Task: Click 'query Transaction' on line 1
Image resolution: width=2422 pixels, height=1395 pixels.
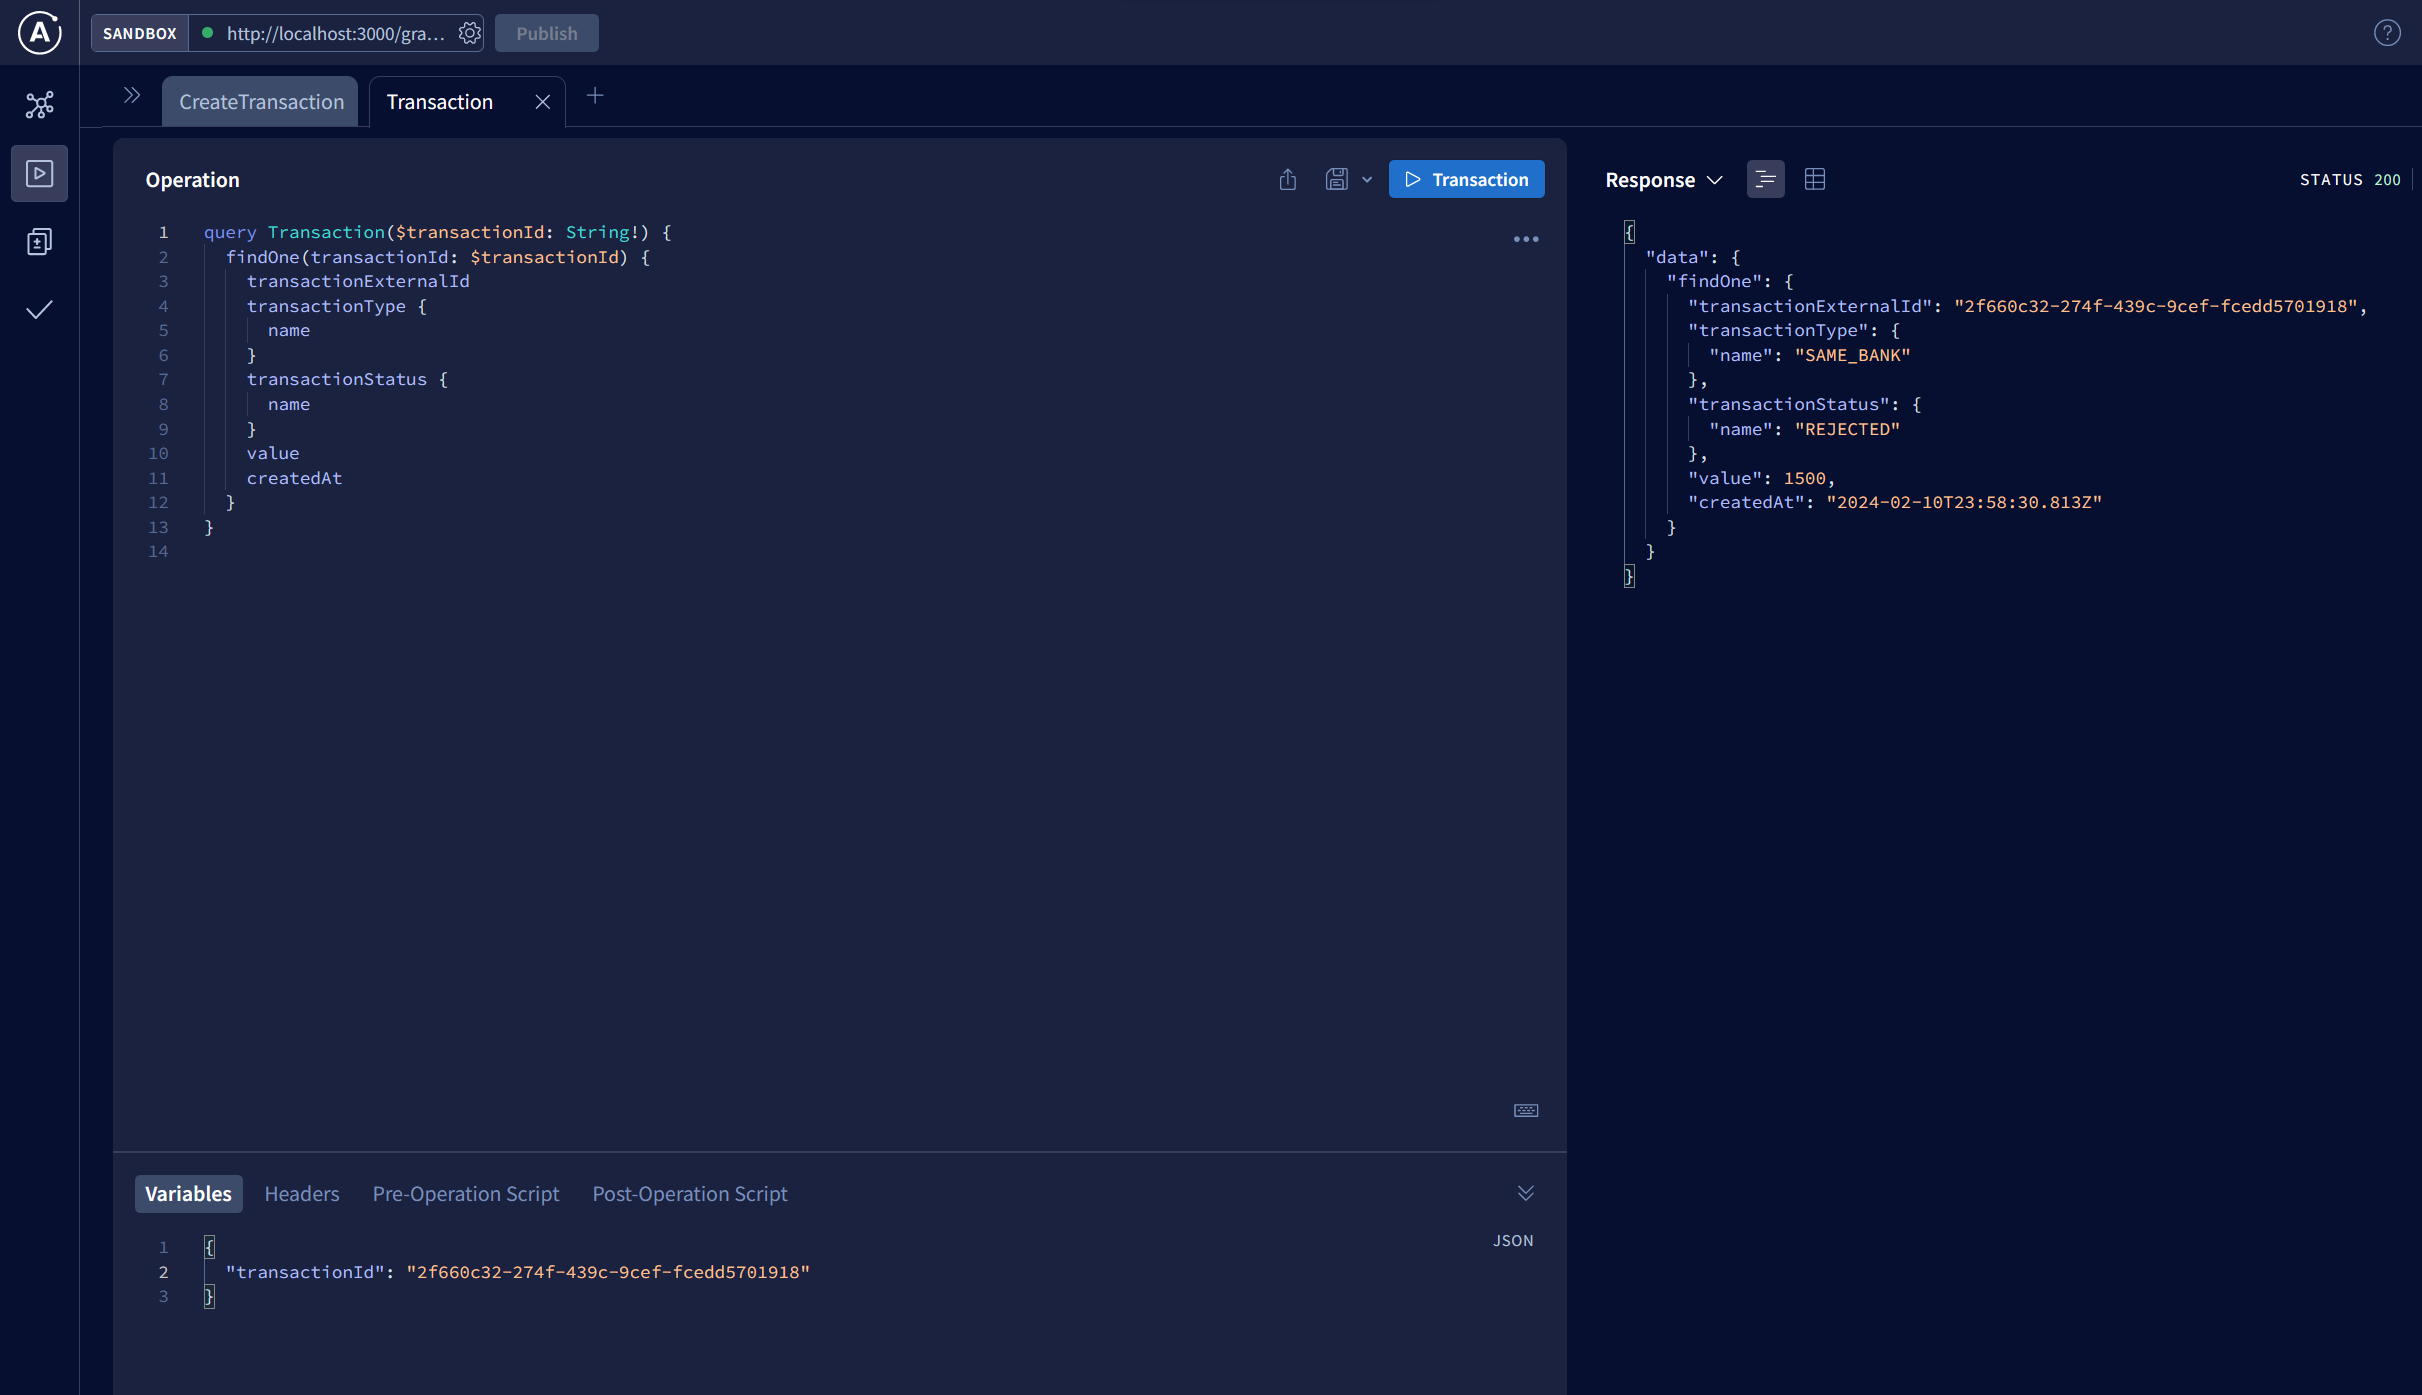Action: coord(295,232)
